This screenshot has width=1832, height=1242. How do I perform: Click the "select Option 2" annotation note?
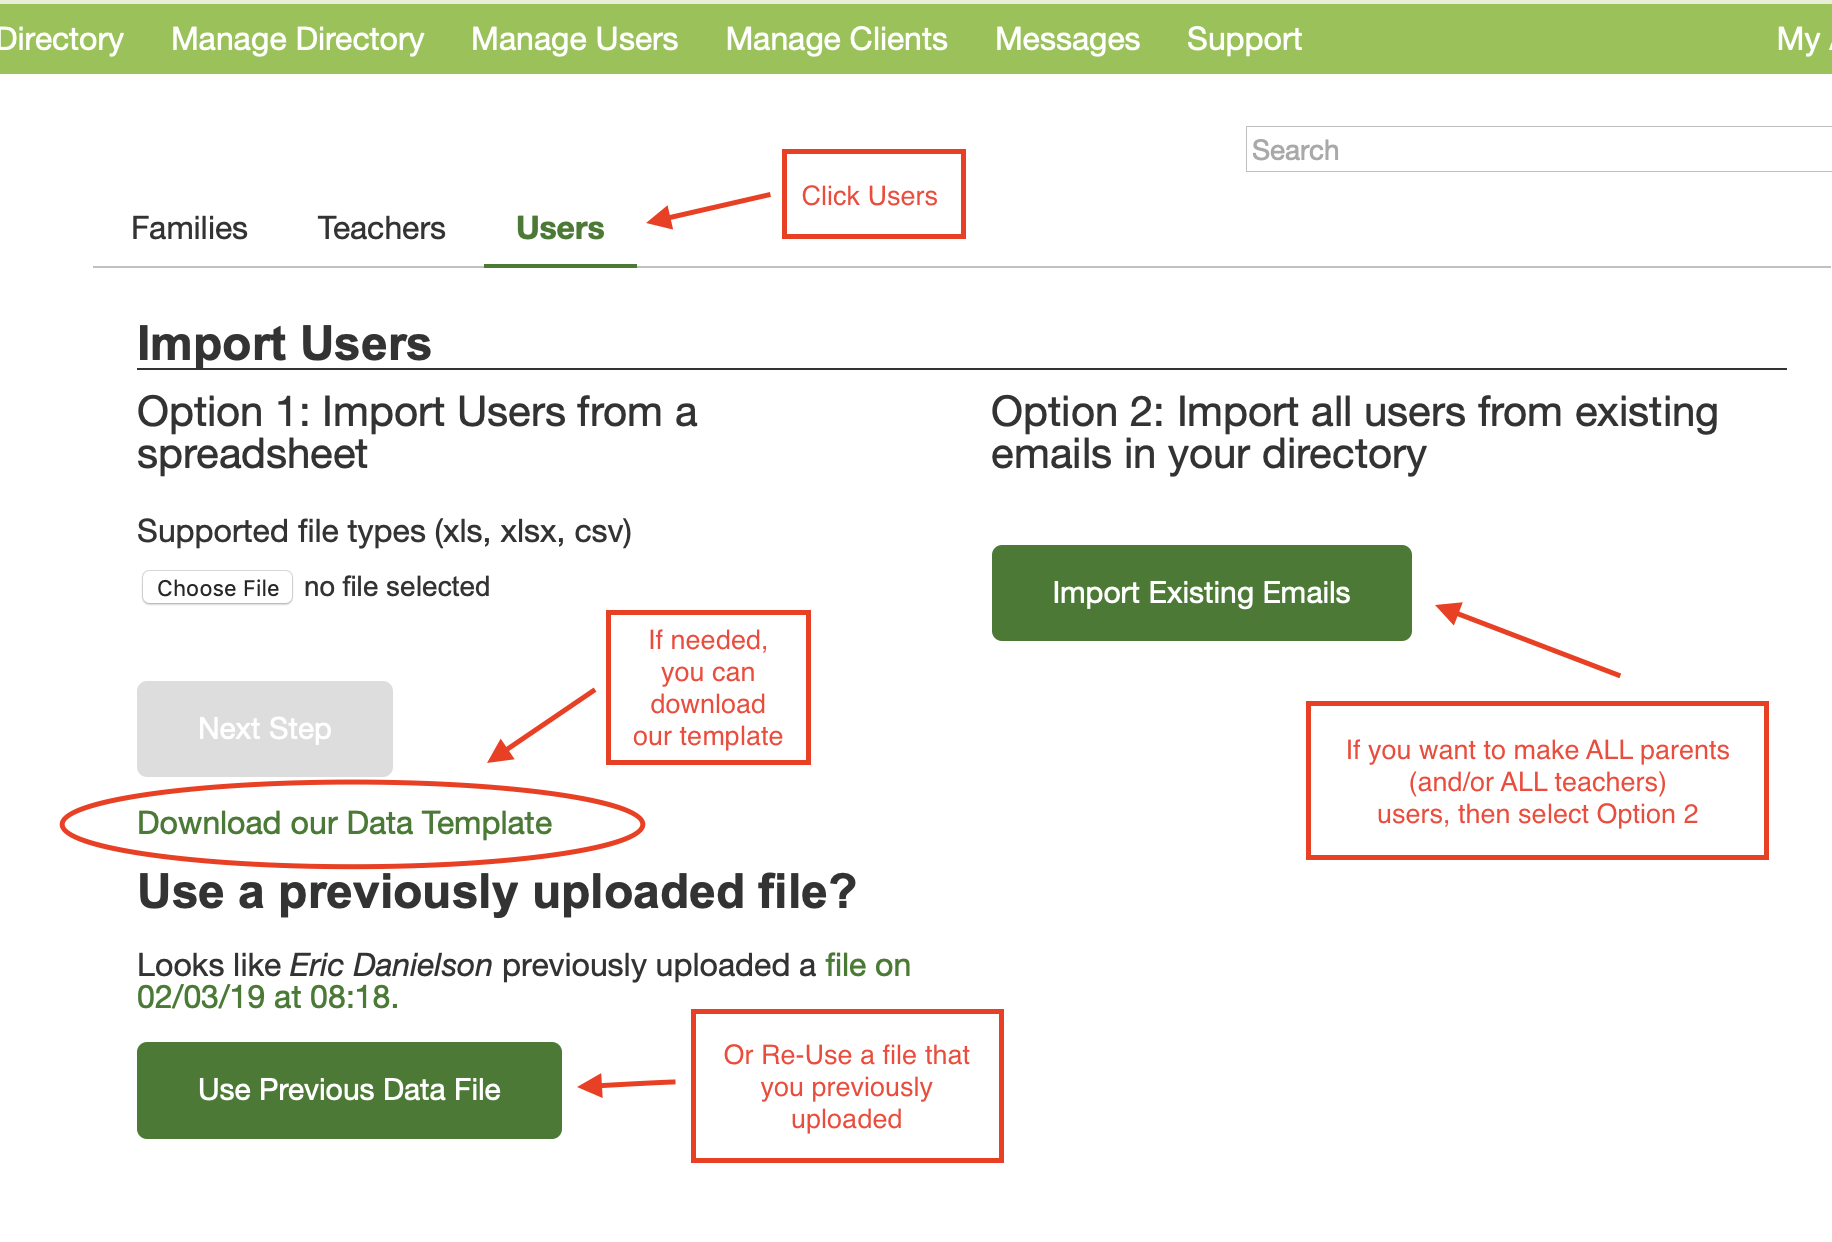(x=1537, y=781)
